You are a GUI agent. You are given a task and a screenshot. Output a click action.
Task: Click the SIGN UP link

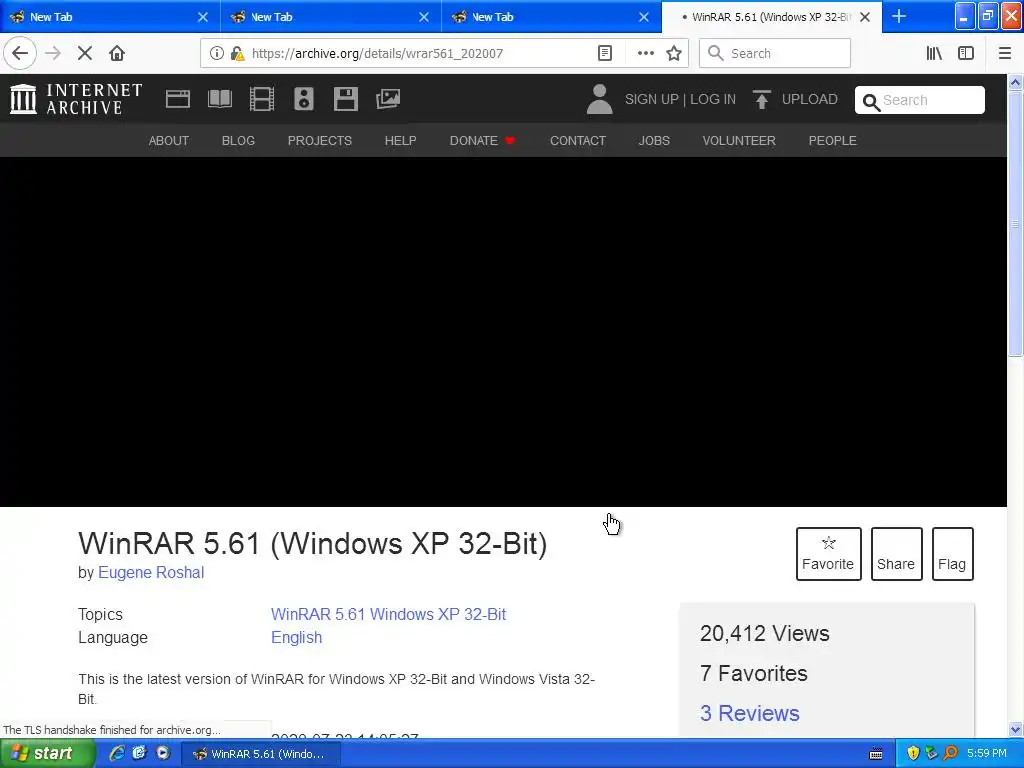[x=652, y=99]
